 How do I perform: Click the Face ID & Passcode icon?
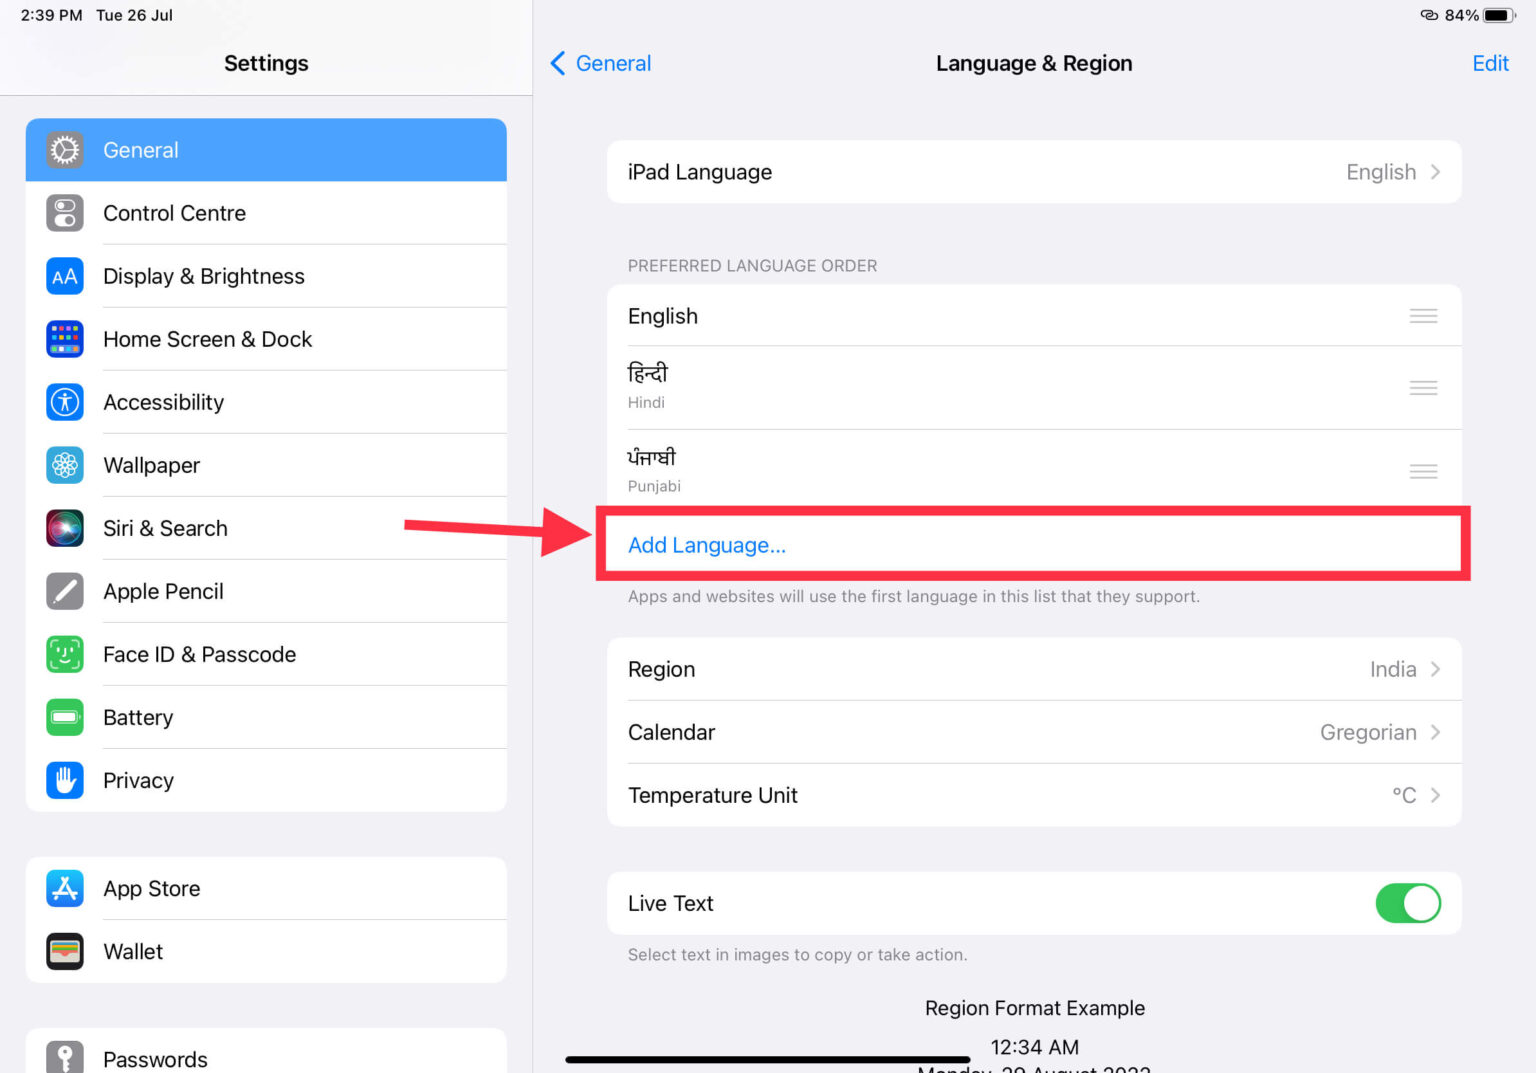64,654
